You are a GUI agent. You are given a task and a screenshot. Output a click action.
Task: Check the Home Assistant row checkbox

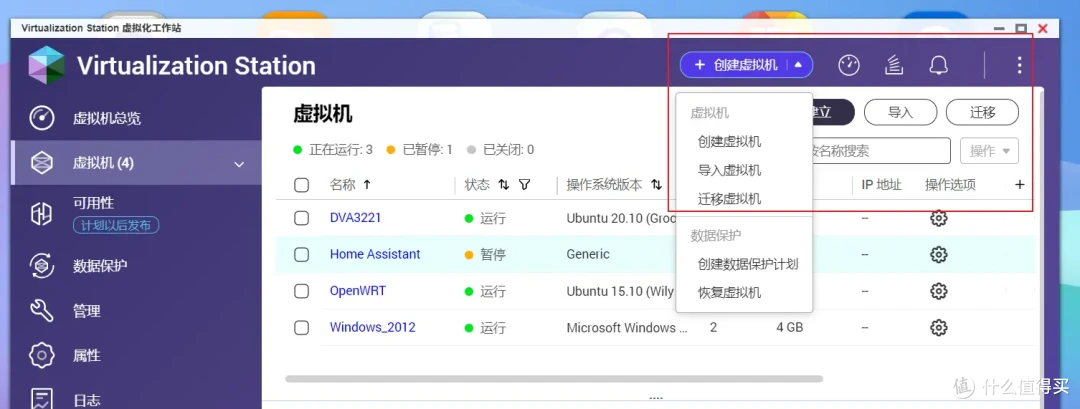tap(301, 254)
